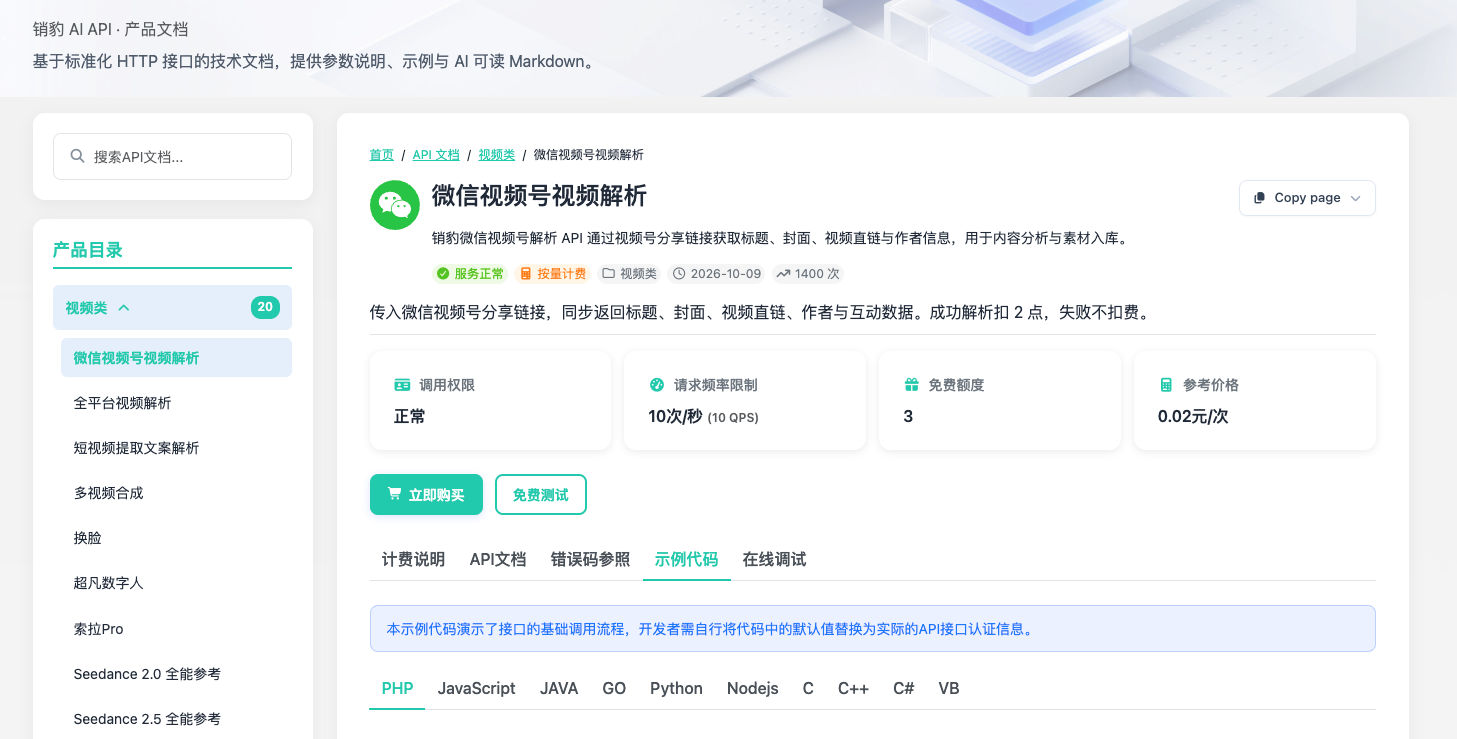Click the 免费测试 button
The image size is (1457, 739).
pyautogui.click(x=541, y=494)
